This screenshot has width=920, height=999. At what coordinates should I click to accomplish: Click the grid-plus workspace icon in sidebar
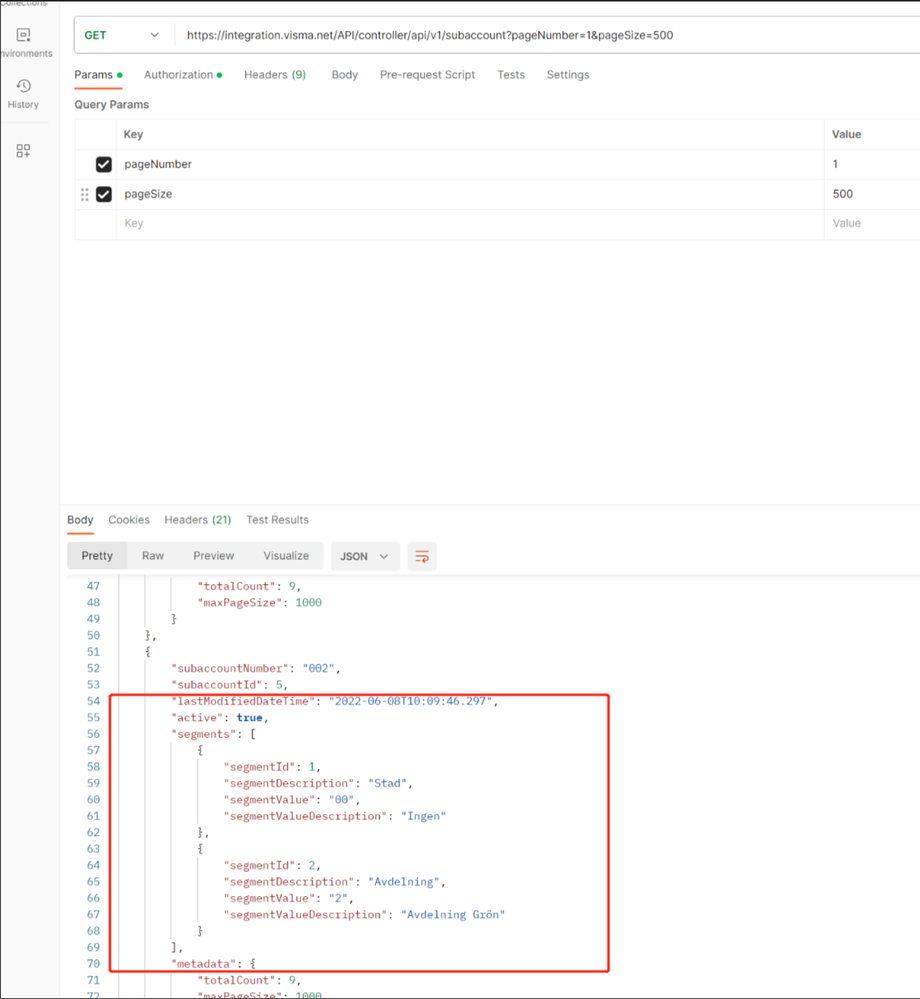[24, 151]
